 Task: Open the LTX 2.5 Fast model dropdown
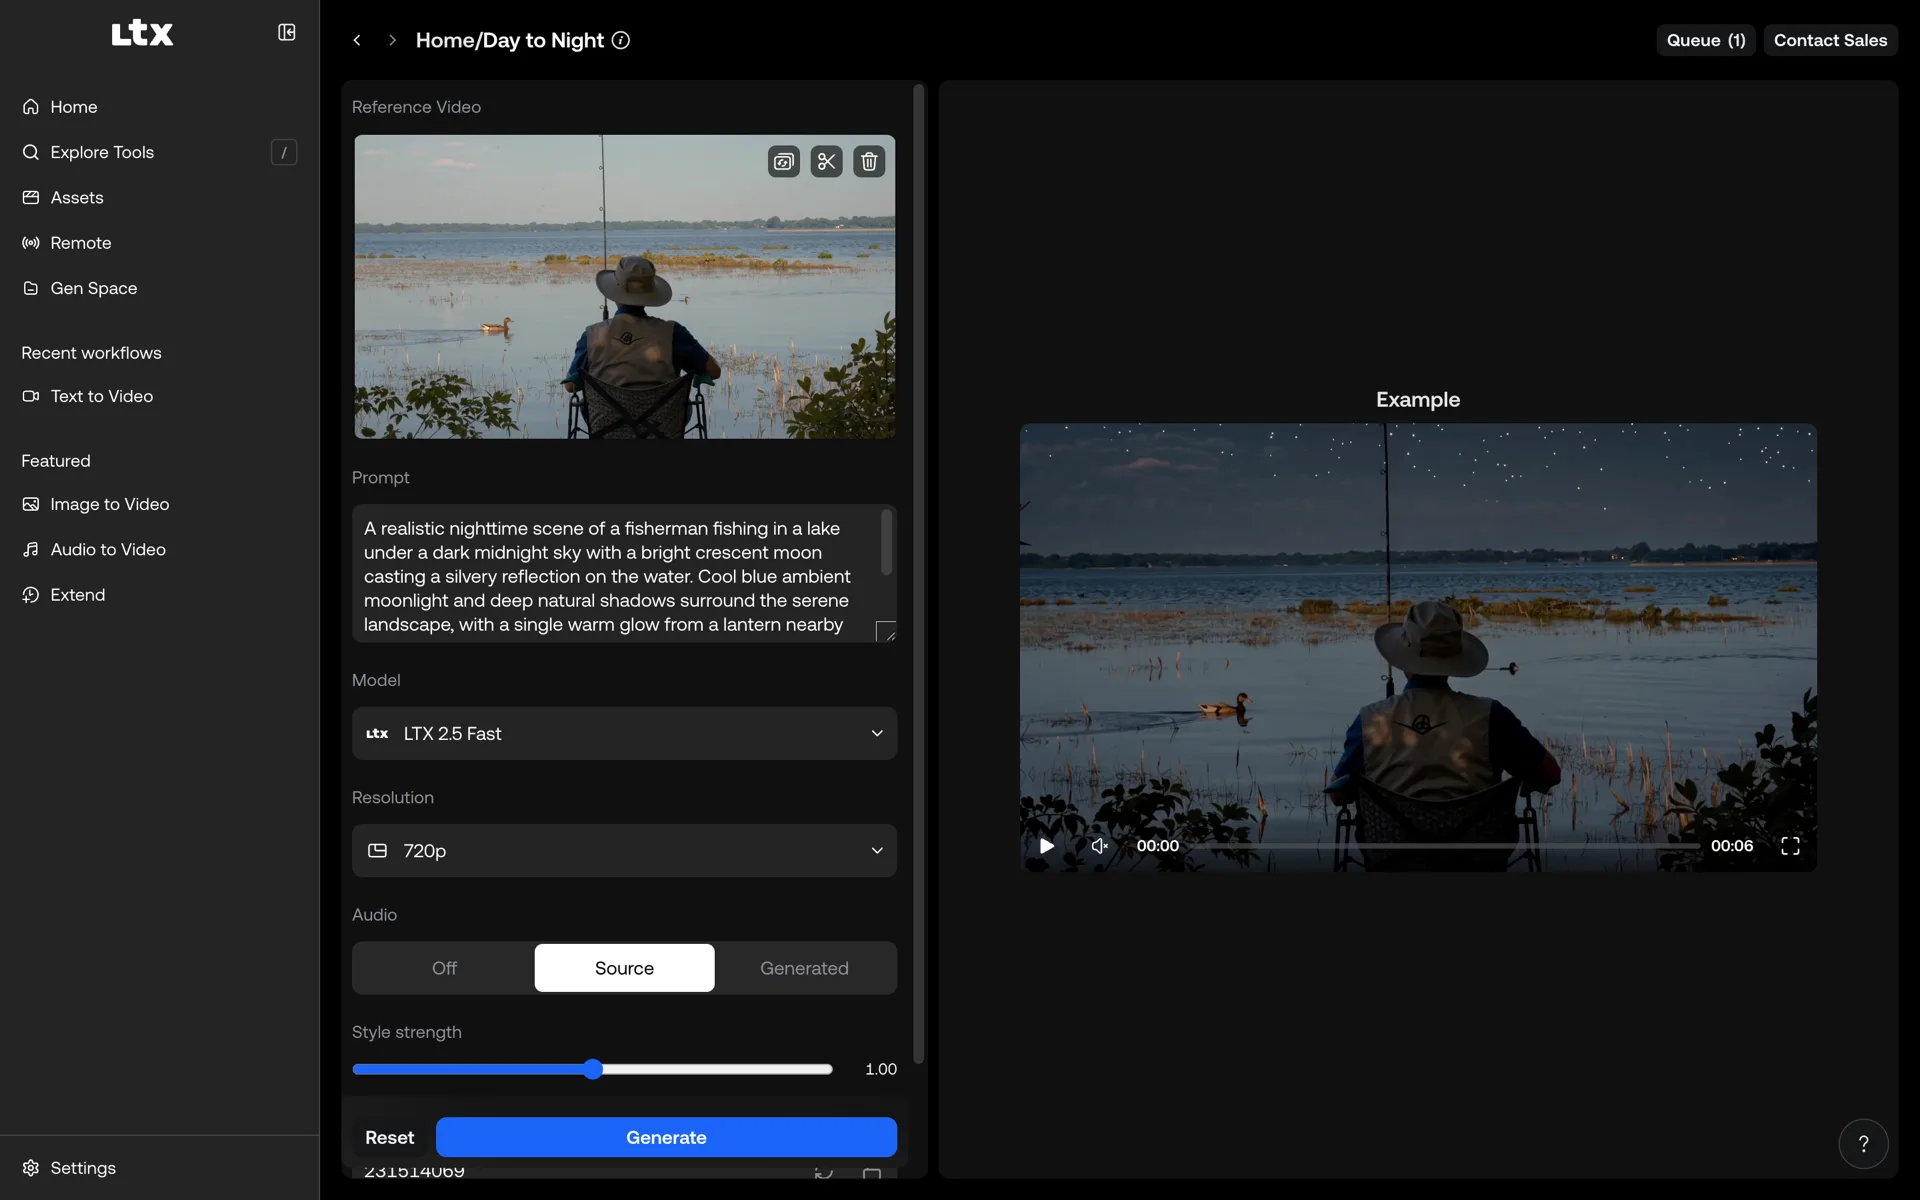point(624,733)
